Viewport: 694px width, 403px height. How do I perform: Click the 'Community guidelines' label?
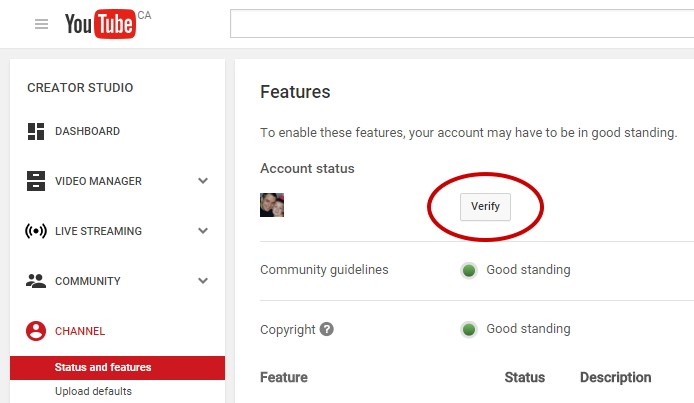pos(324,270)
